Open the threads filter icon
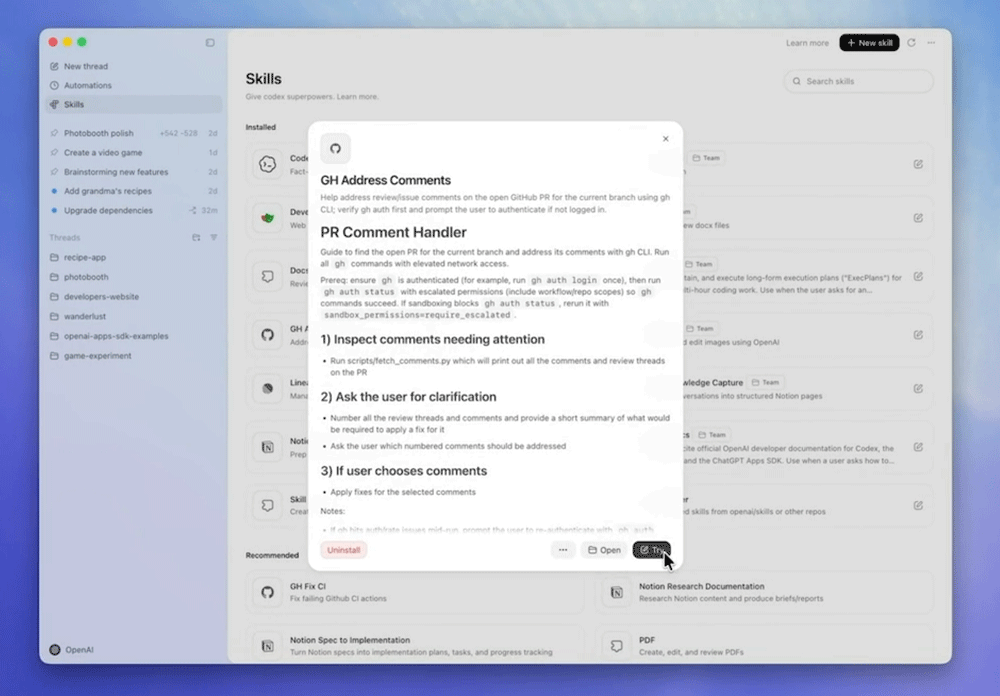This screenshot has height=696, width=1000. (213, 238)
